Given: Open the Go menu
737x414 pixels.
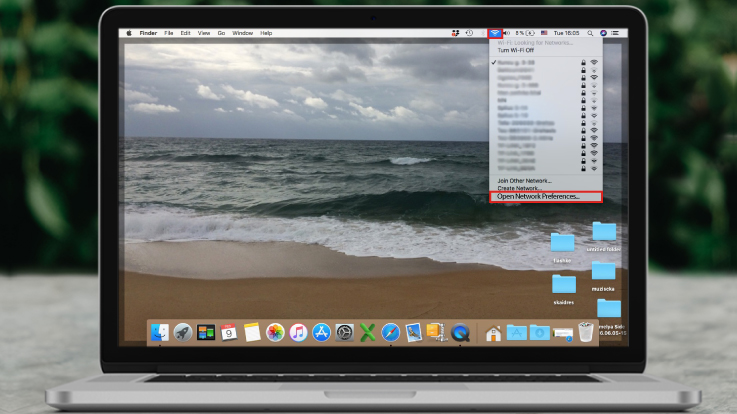Looking at the screenshot, I should (x=221, y=33).
